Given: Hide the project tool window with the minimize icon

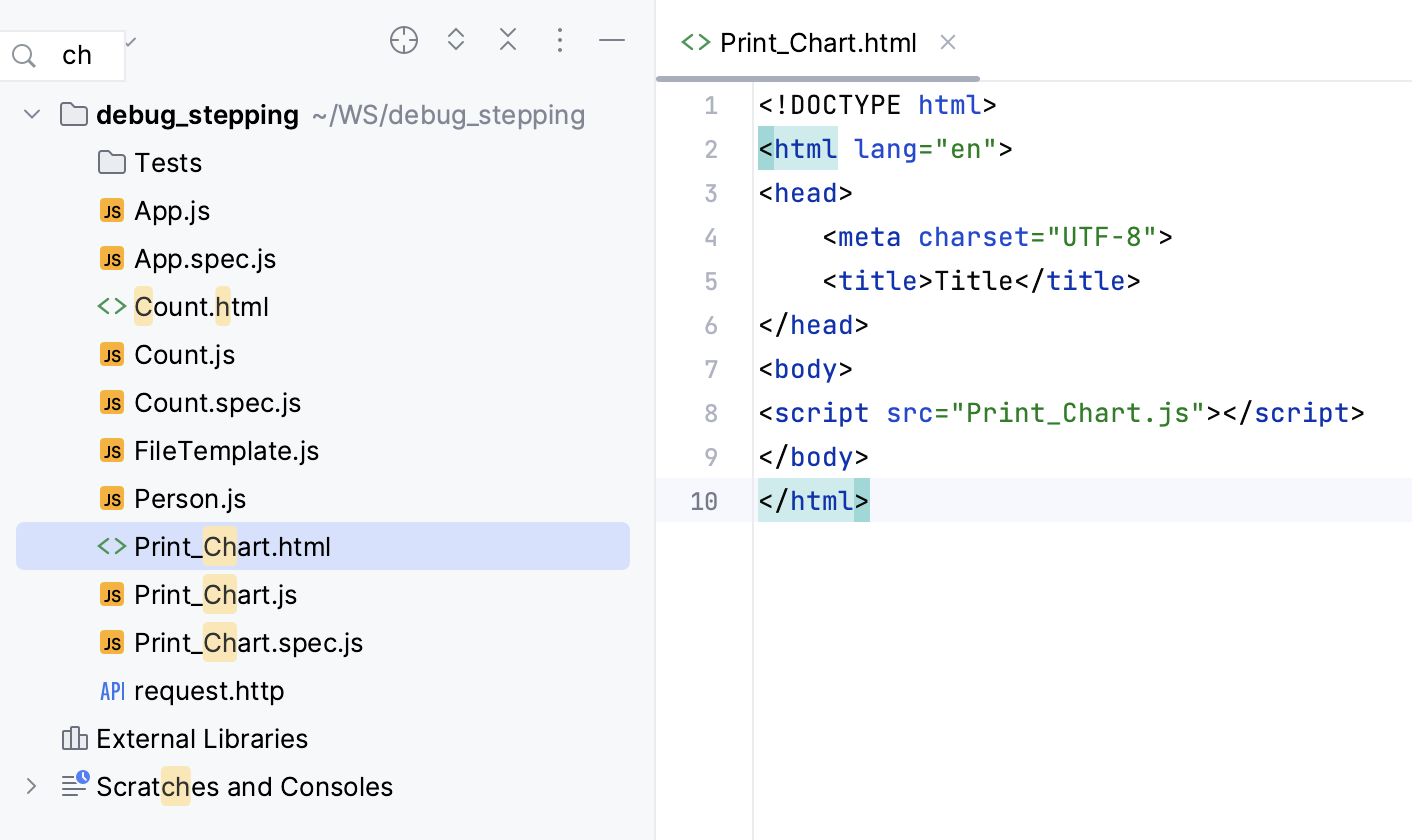Looking at the screenshot, I should 612,41.
